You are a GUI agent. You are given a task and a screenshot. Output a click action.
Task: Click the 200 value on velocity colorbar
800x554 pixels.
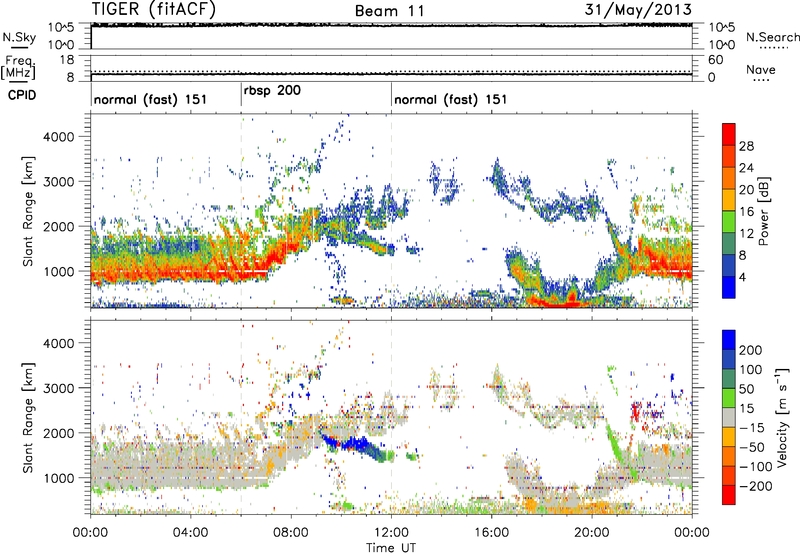(751, 350)
